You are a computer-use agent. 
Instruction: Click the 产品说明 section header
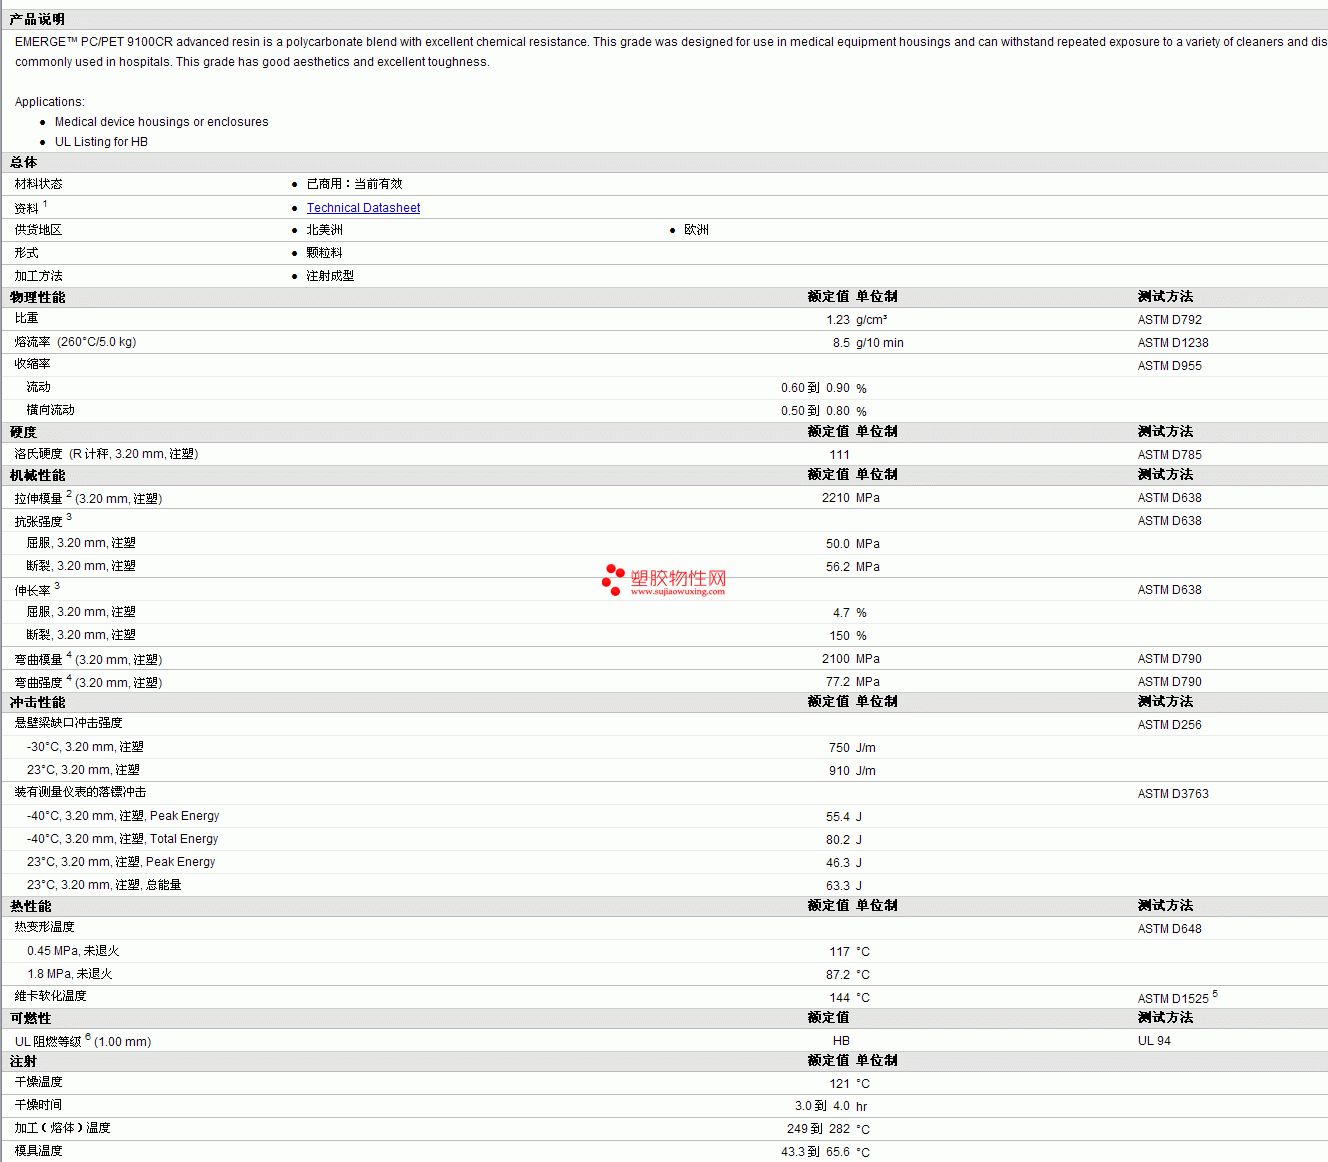pos(37,19)
